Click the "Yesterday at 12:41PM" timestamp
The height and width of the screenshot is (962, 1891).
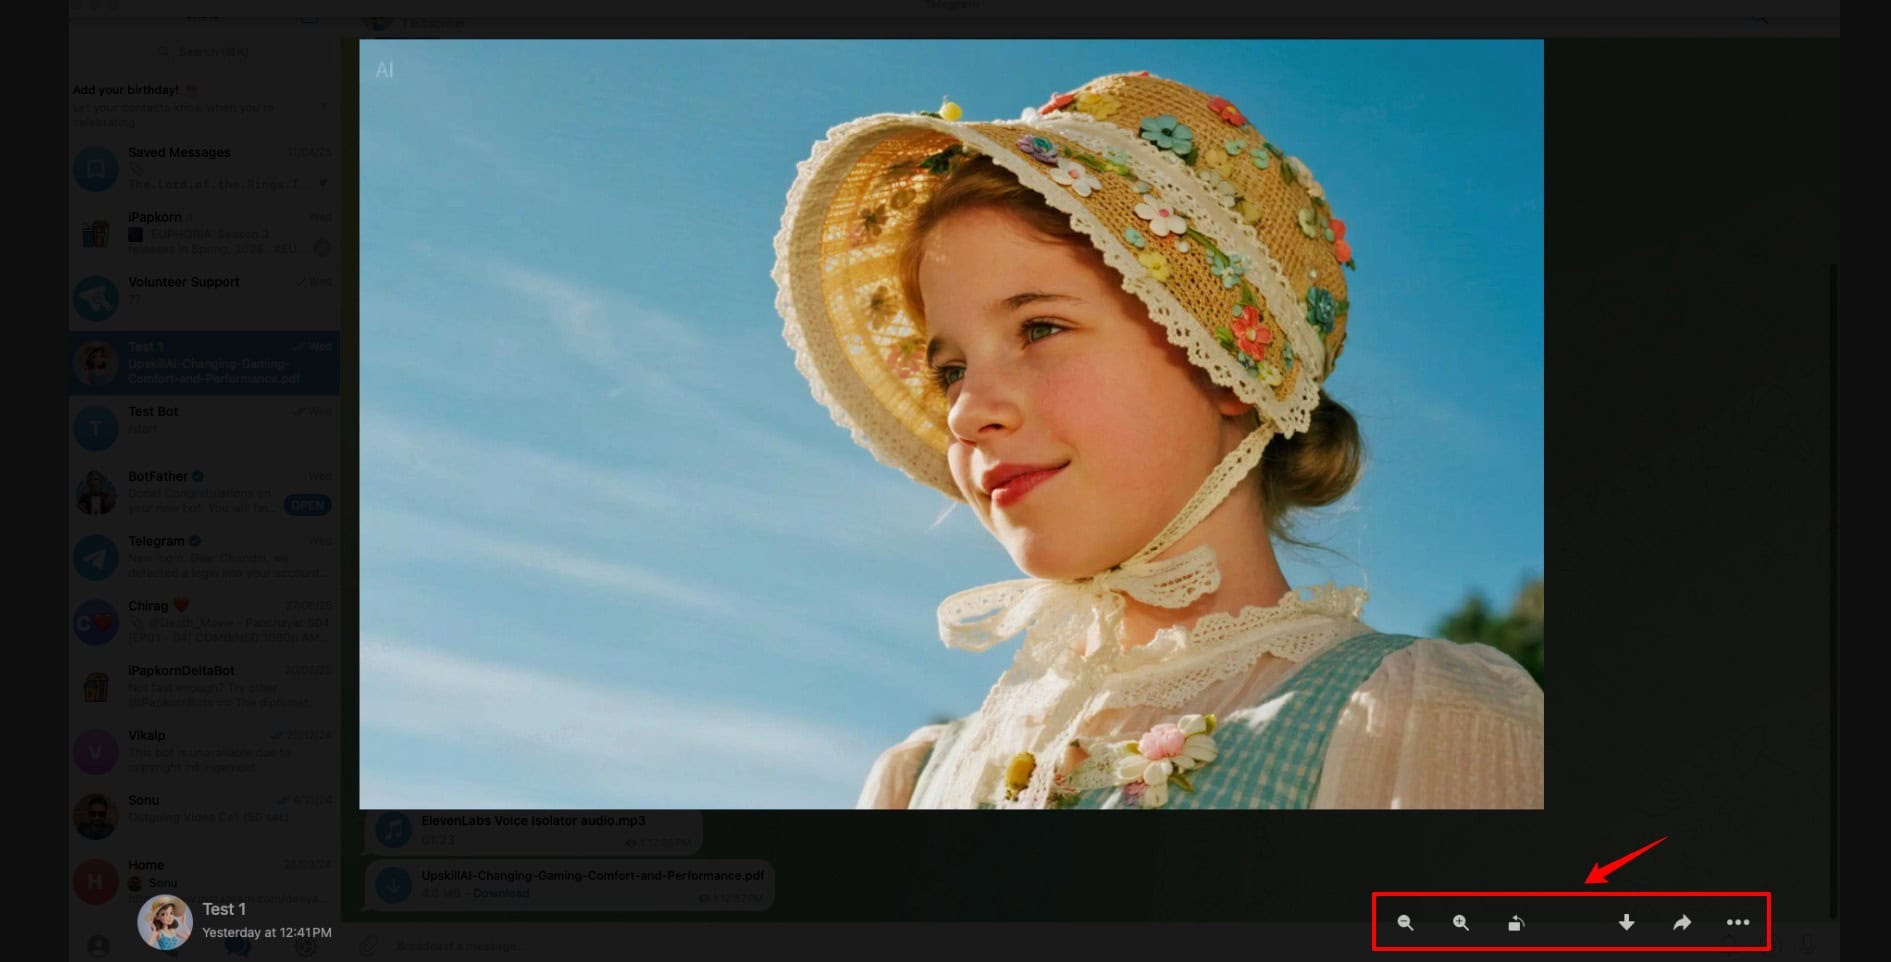(266, 933)
